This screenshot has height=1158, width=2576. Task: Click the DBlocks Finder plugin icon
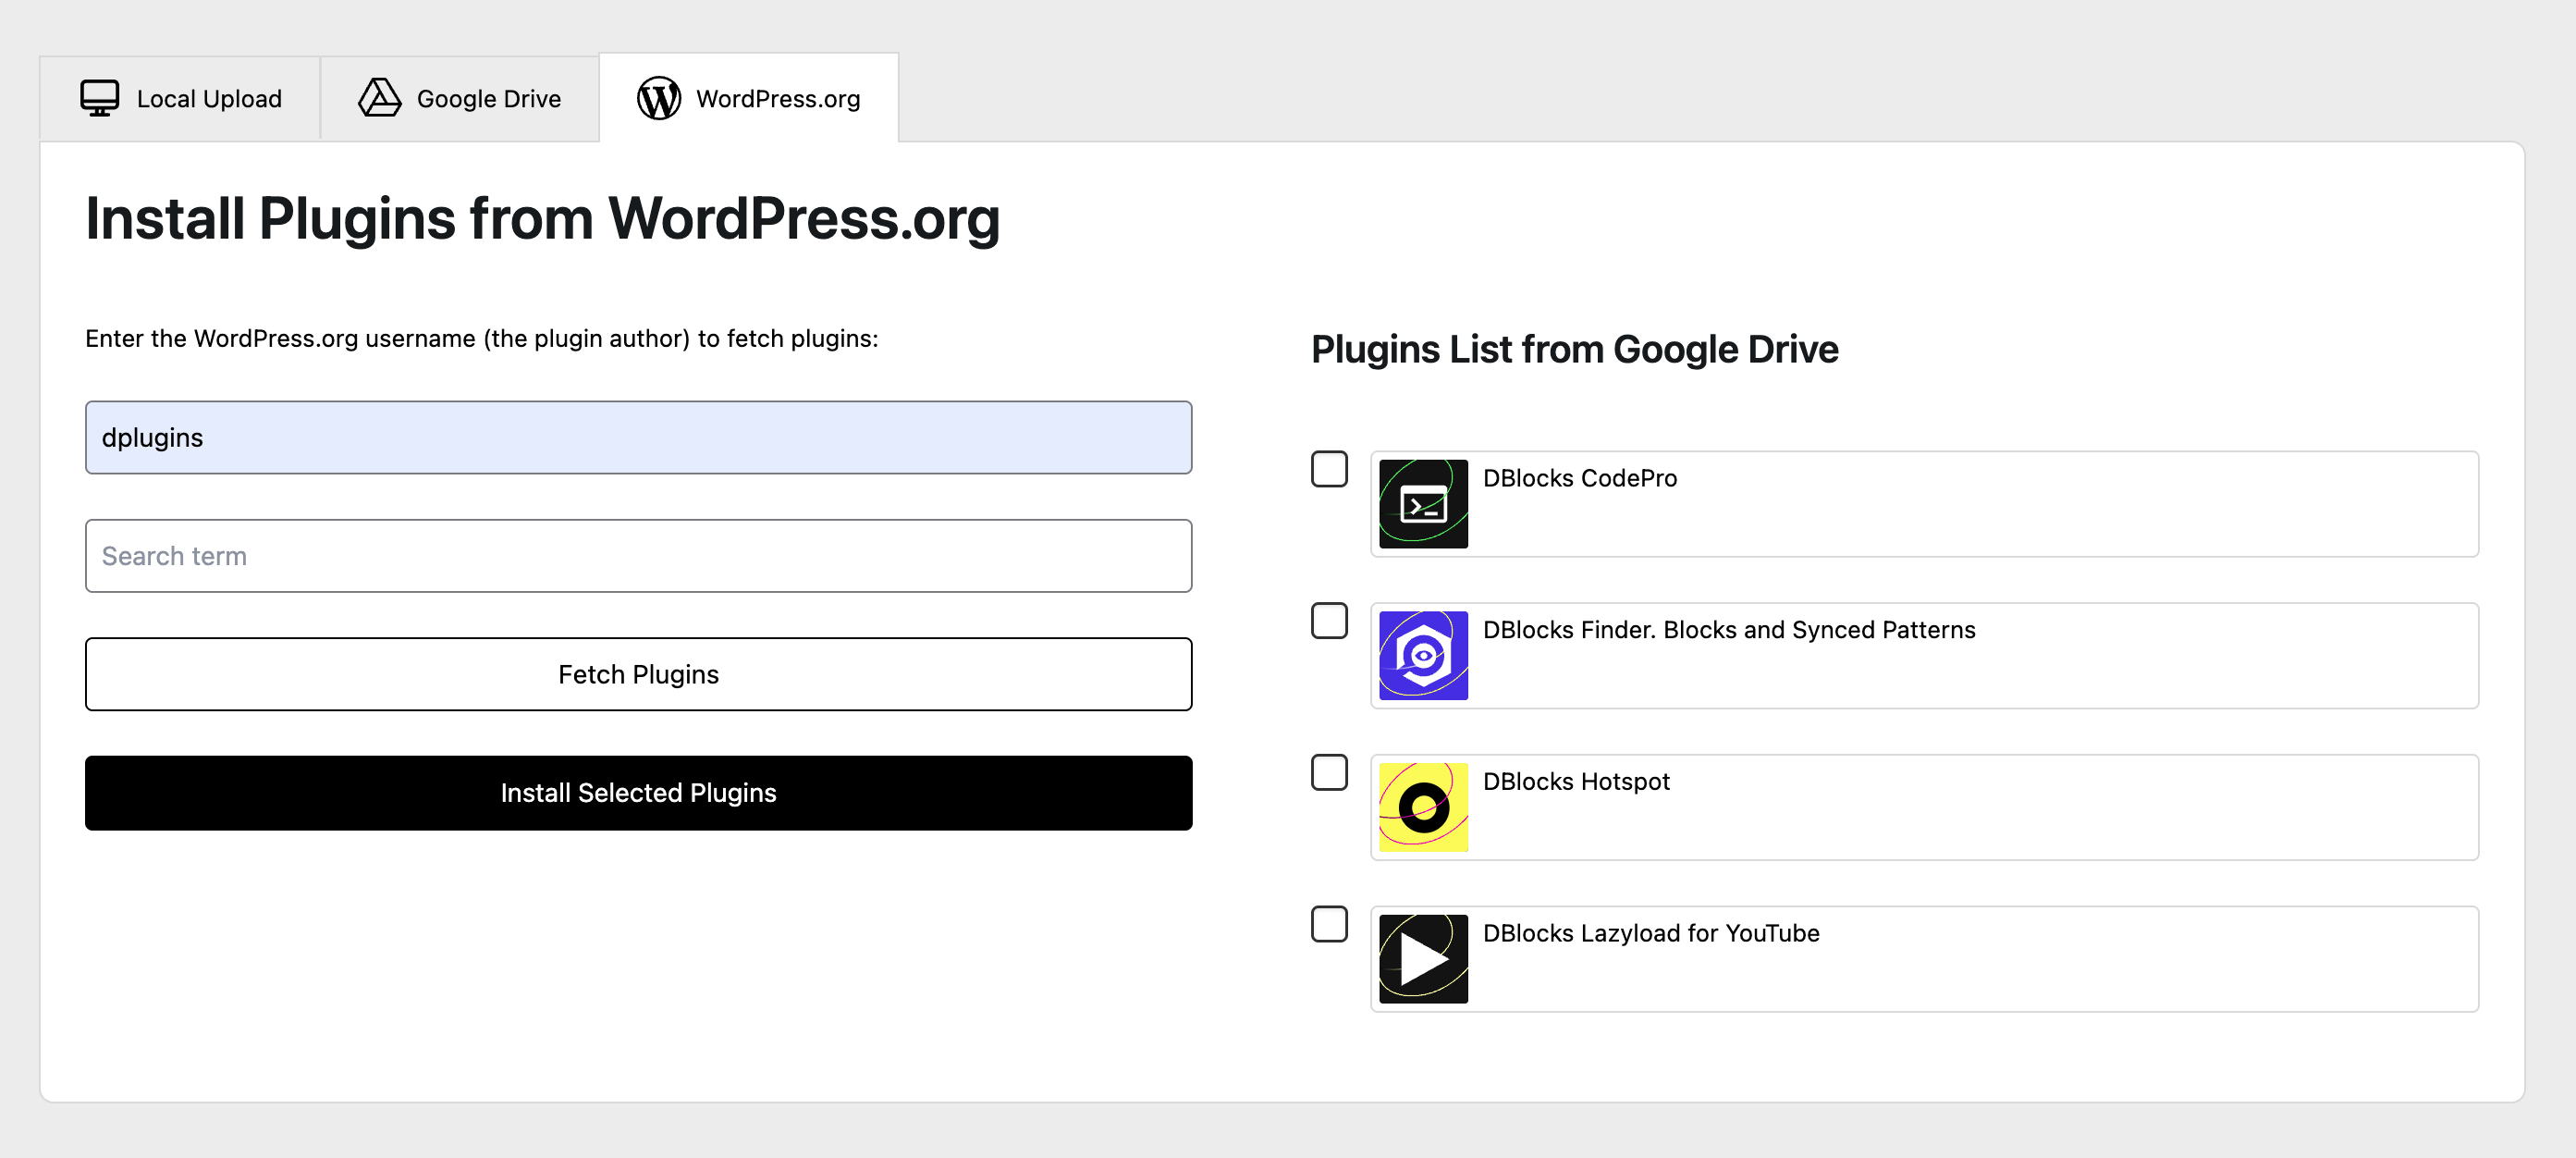click(x=1423, y=655)
